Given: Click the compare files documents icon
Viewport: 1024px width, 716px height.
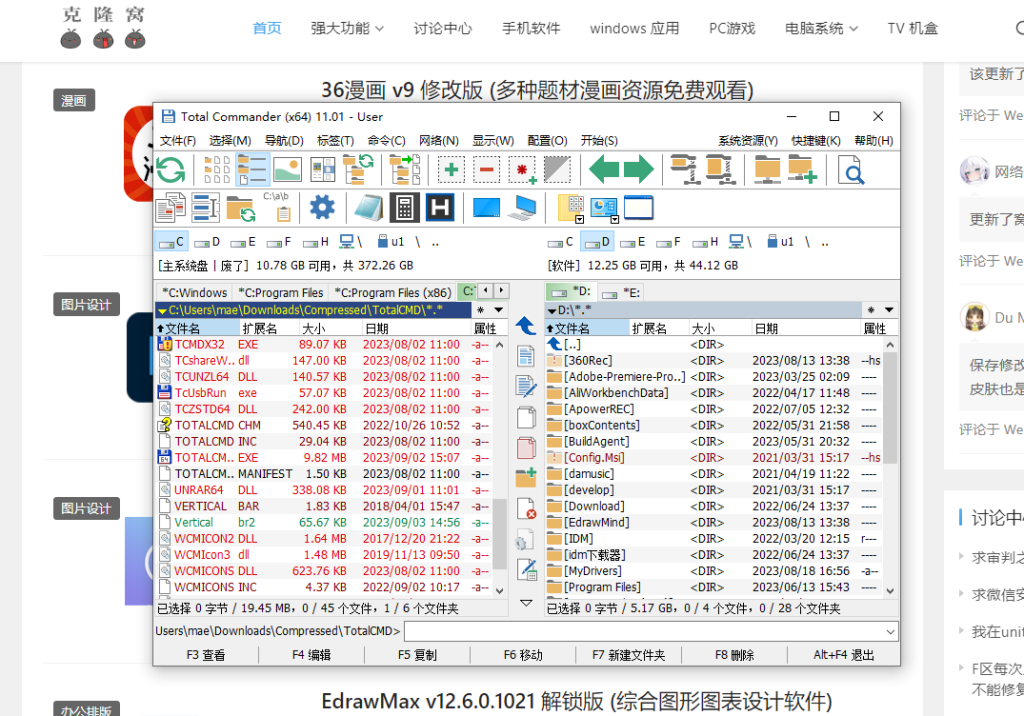Looking at the screenshot, I should pyautogui.click(x=170, y=208).
